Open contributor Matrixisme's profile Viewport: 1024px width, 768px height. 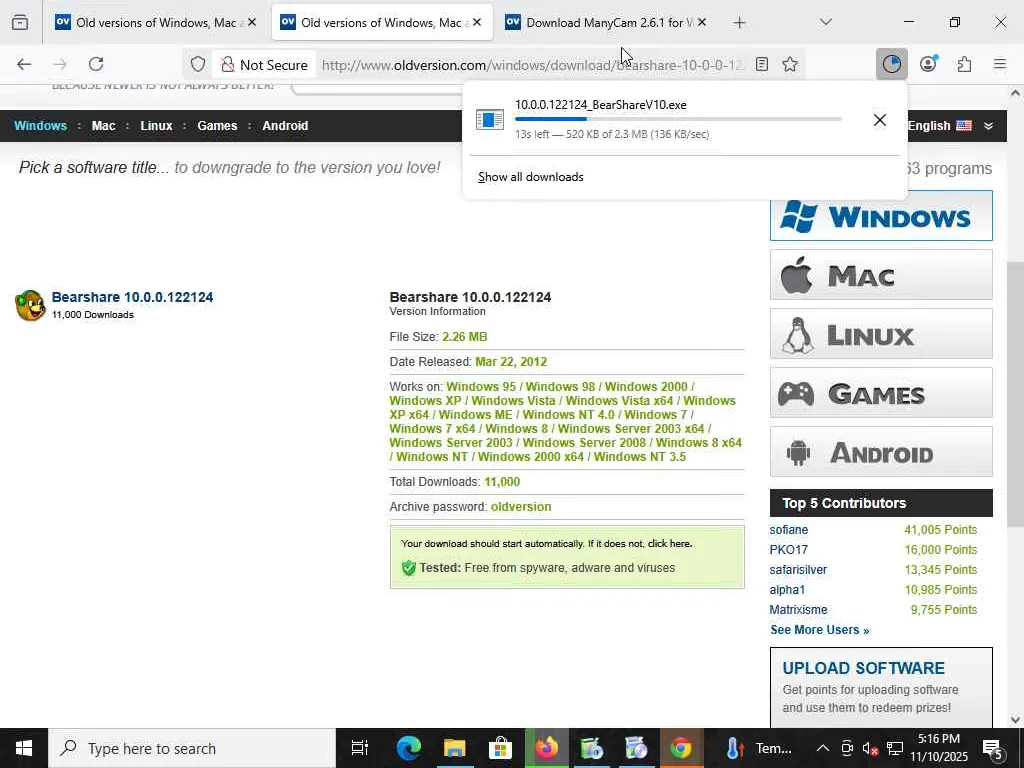pos(798,609)
